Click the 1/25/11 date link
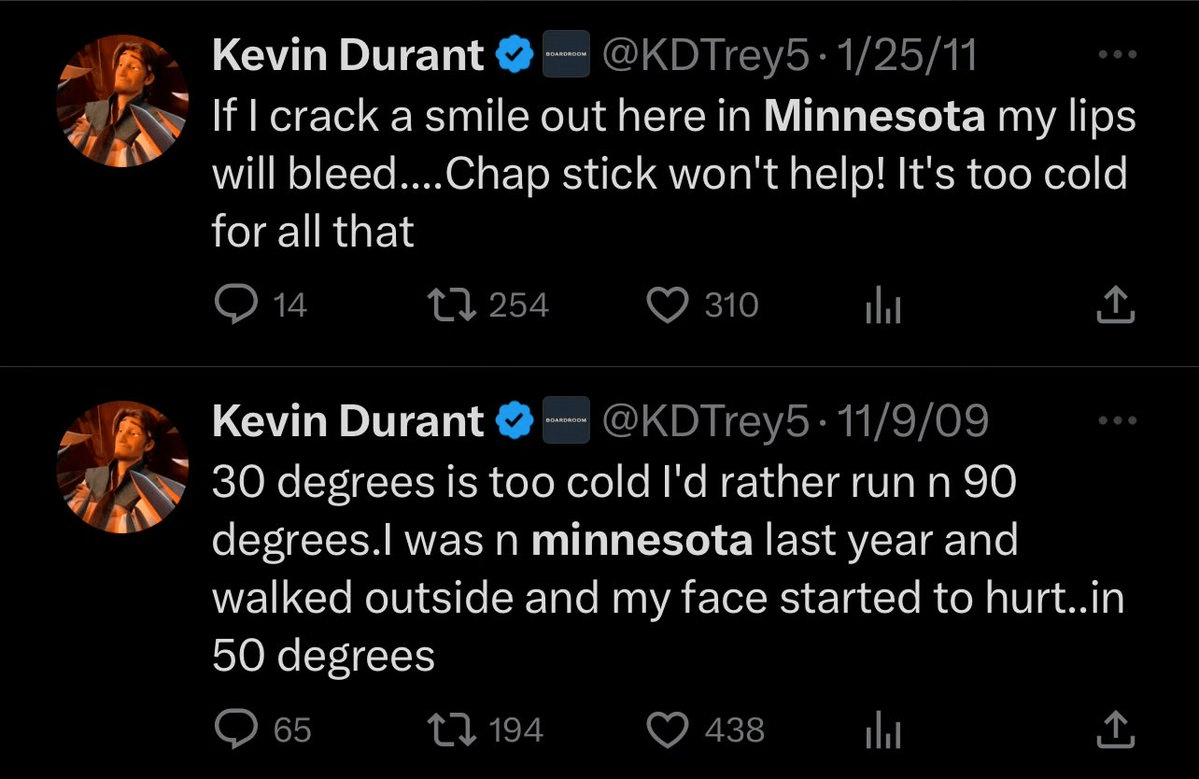 pos(907,55)
